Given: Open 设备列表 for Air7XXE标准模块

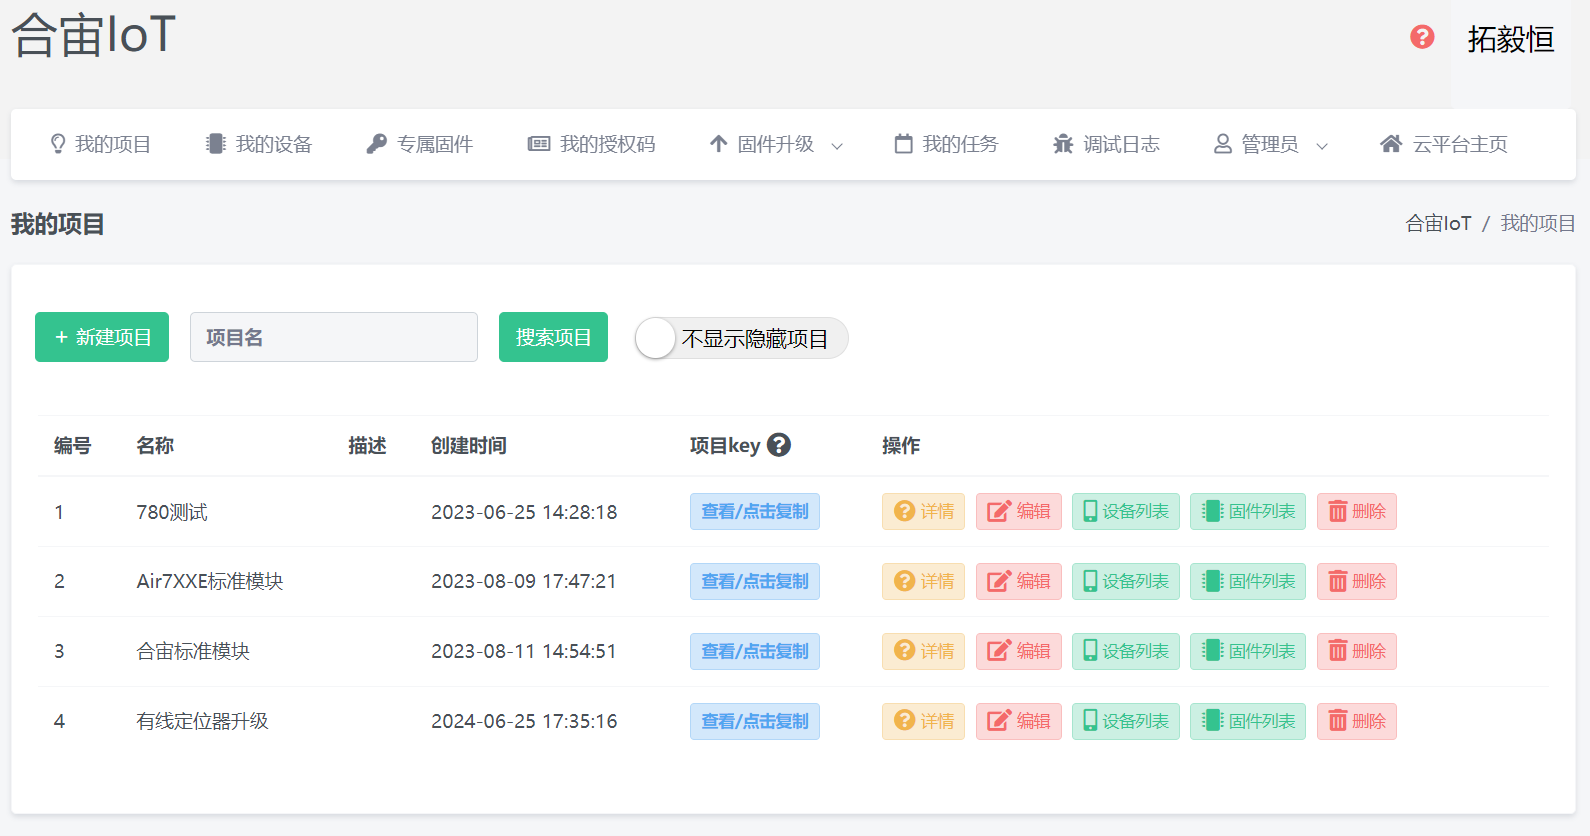Looking at the screenshot, I should [x=1125, y=581].
